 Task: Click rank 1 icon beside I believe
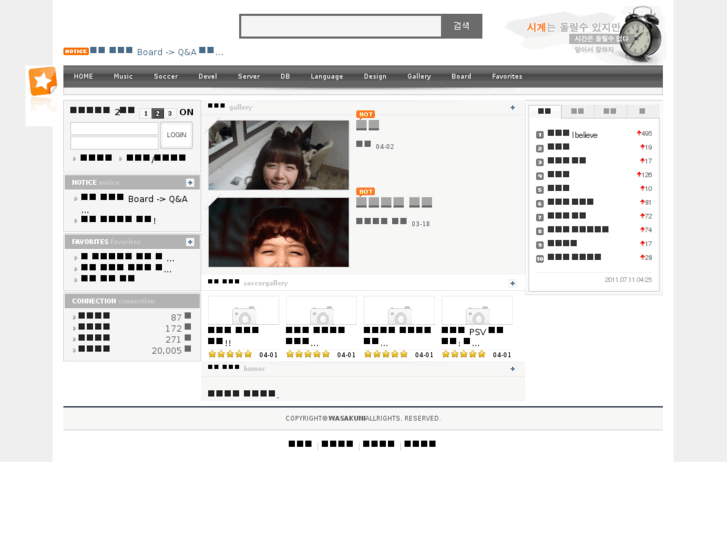(x=540, y=135)
